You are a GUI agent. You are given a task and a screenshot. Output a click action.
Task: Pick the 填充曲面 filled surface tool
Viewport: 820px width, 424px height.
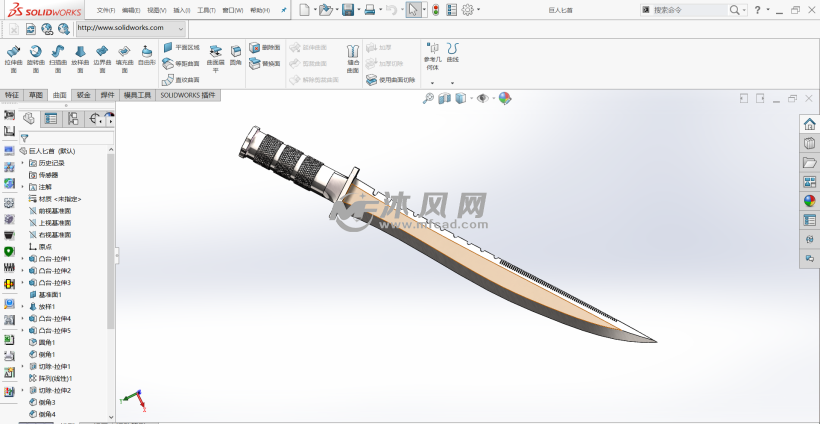tap(124, 58)
